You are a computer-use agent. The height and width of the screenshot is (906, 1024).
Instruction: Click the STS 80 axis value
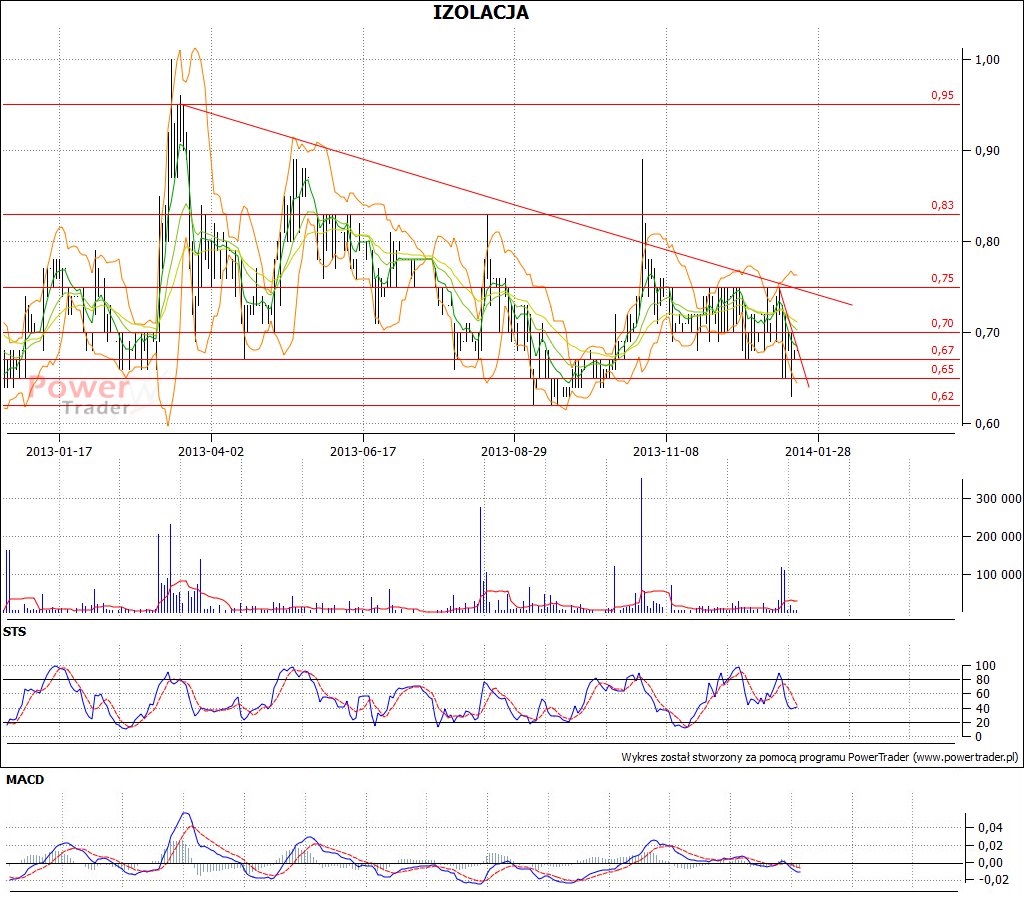(982, 680)
